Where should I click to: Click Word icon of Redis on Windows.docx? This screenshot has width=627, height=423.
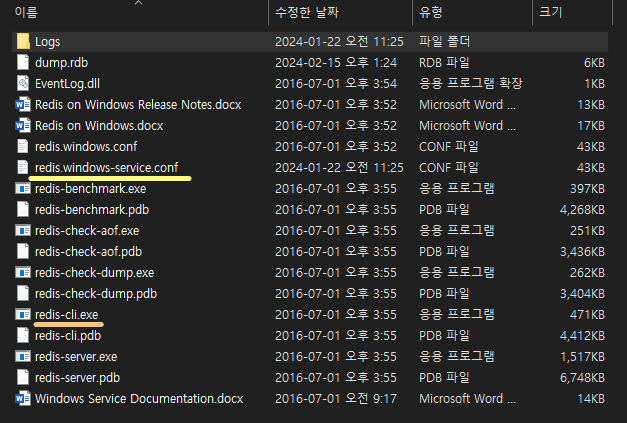click(23, 126)
